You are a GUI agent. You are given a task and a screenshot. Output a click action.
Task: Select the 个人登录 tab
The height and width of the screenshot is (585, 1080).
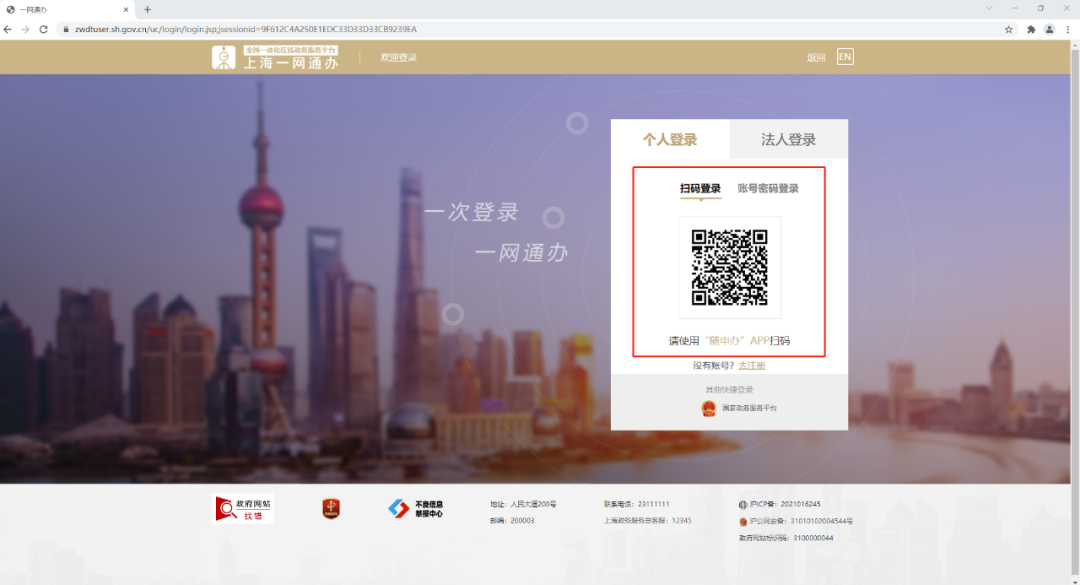pos(673,139)
